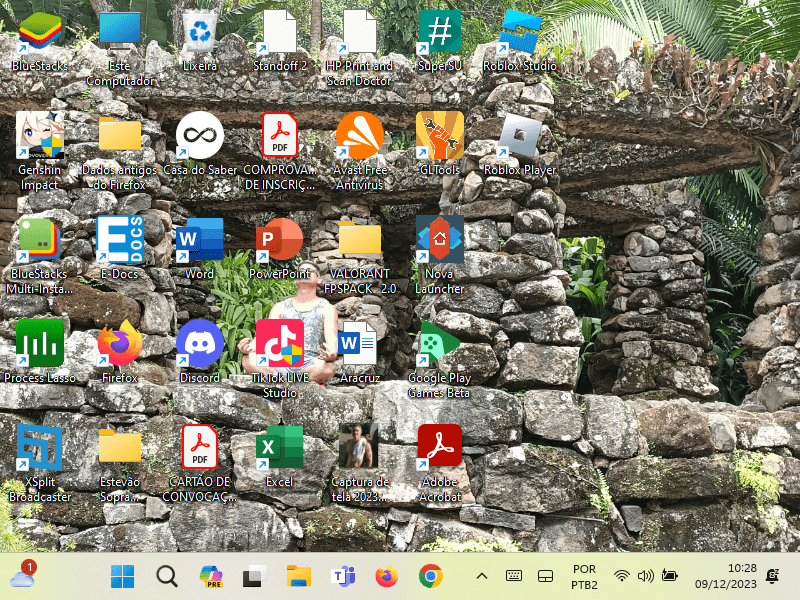This screenshot has height=600, width=800.
Task: Launch the Roblox Player shortcut
Action: (x=519, y=136)
